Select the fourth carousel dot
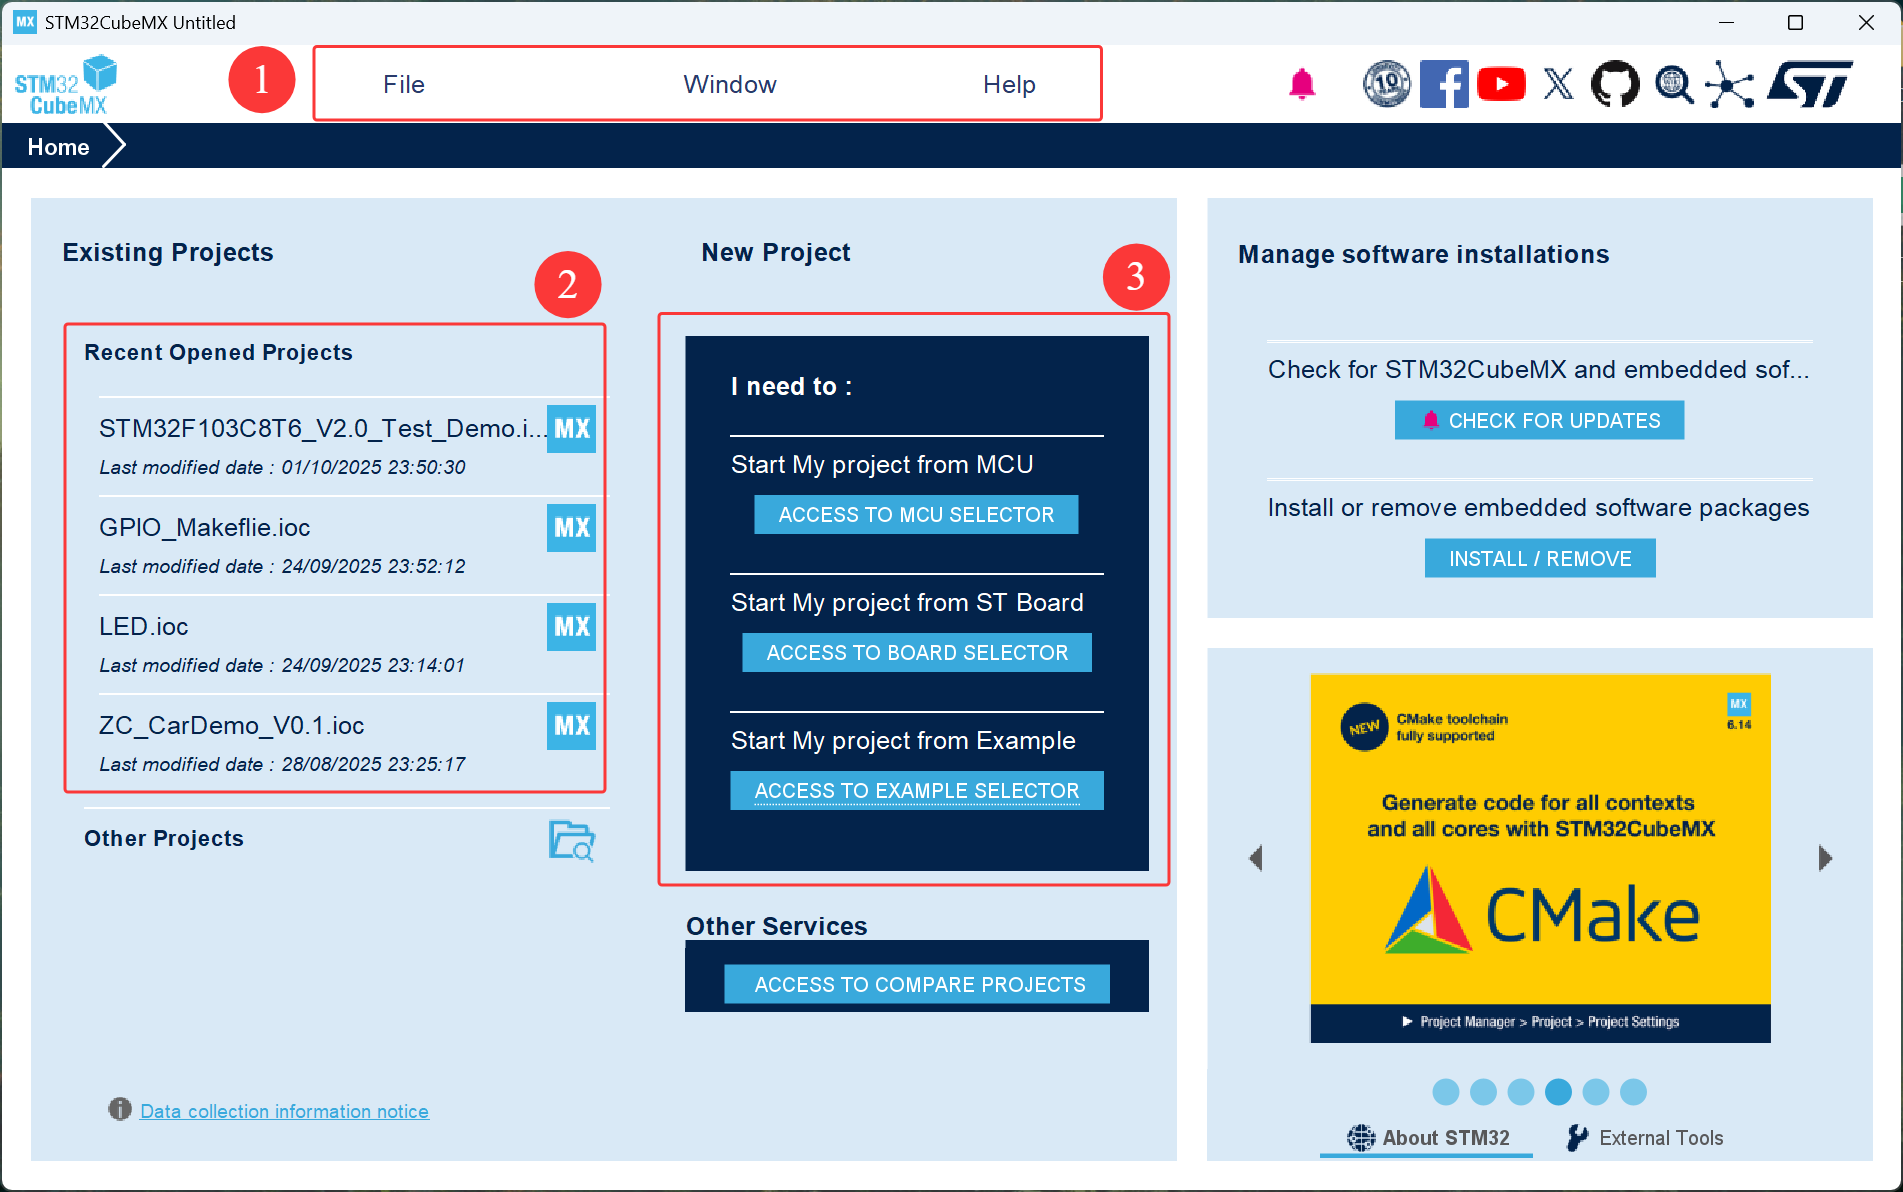This screenshot has width=1903, height=1192. (x=1558, y=1092)
